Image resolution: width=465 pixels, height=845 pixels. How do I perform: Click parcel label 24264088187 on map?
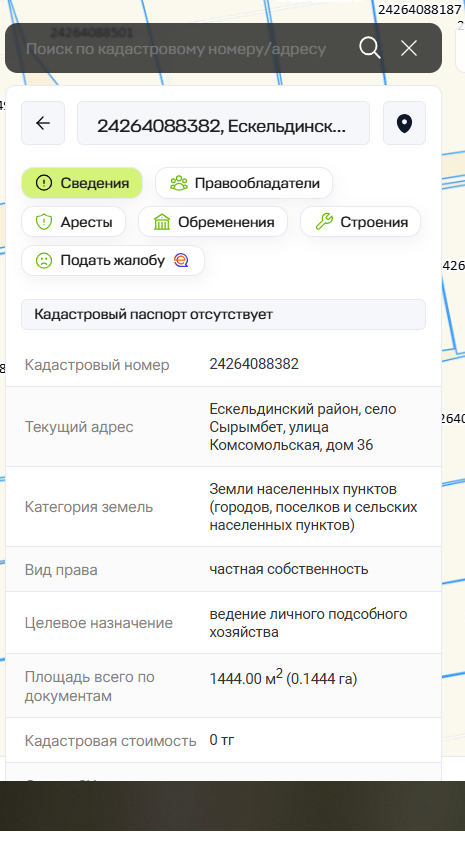tap(419, 9)
